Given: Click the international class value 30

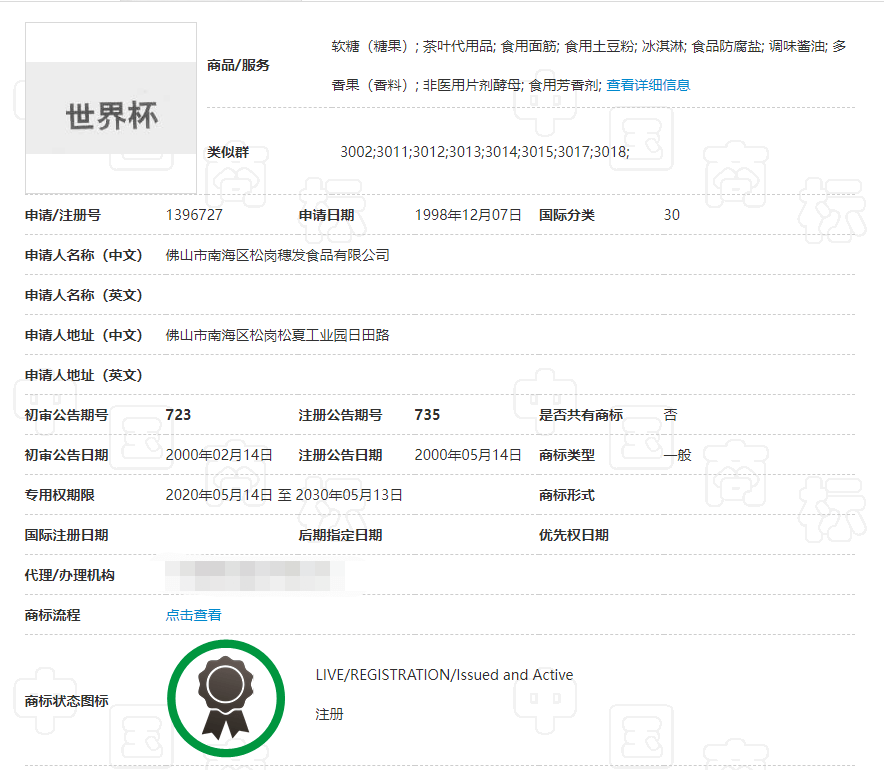Looking at the screenshot, I should [671, 215].
